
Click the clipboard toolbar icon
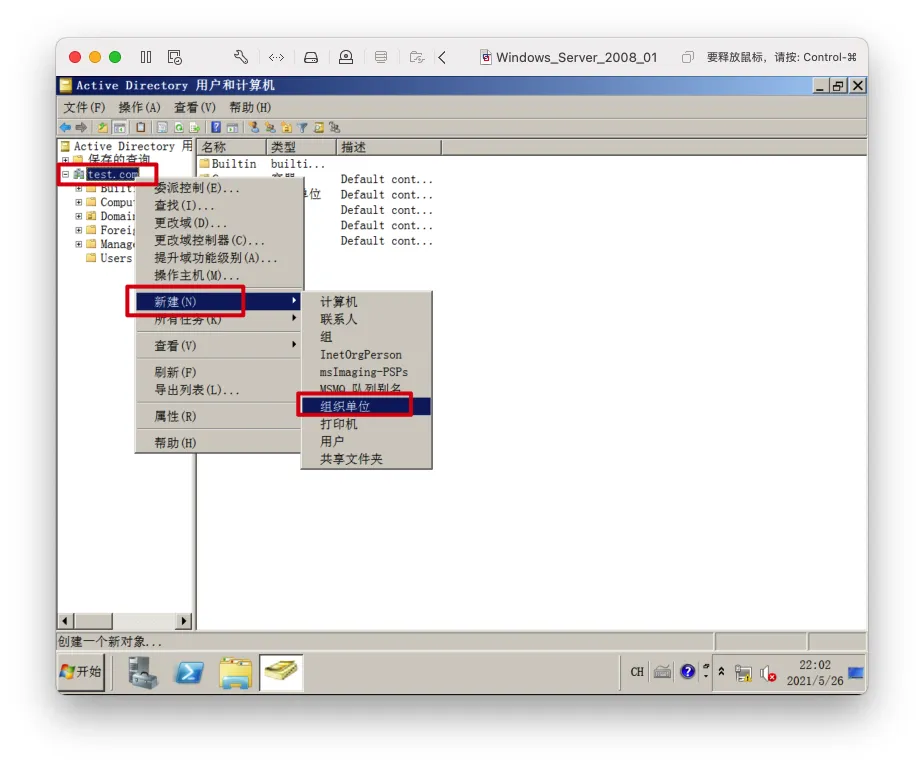coord(140,127)
